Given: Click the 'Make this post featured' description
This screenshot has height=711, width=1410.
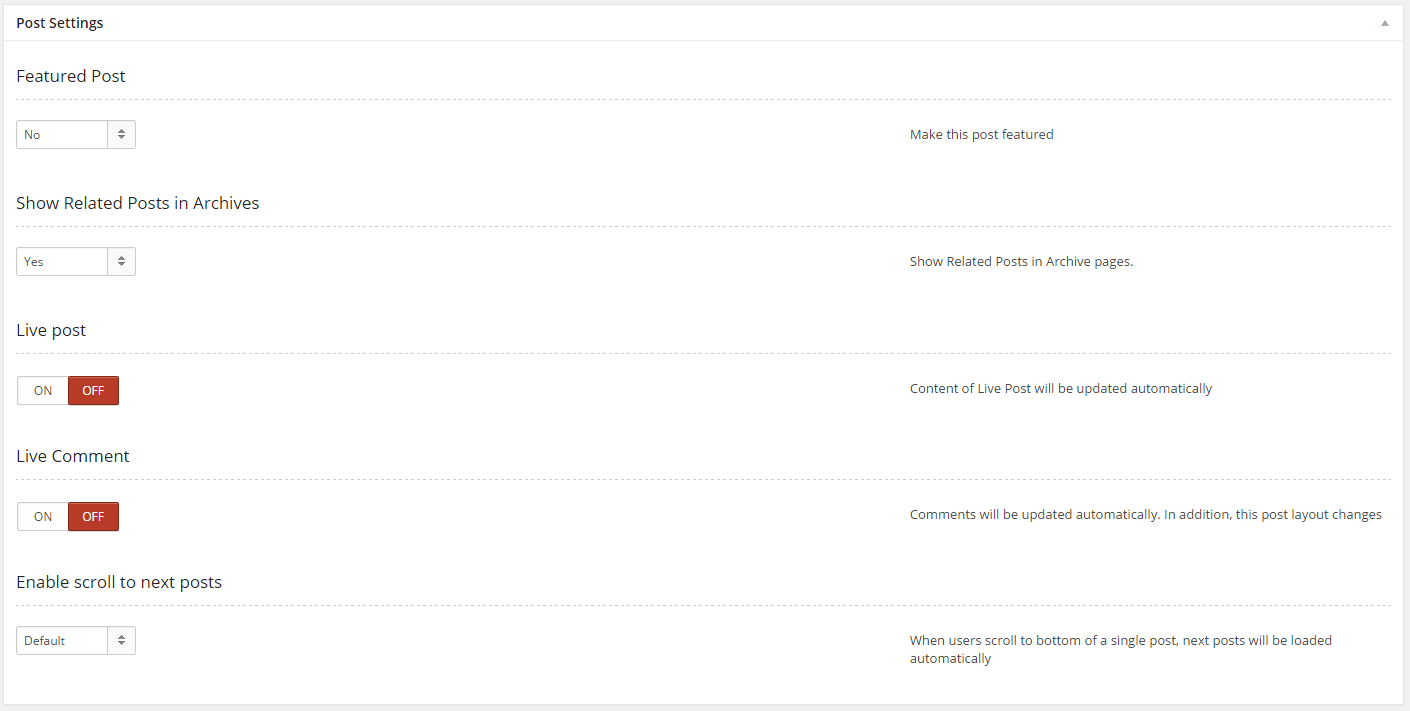Looking at the screenshot, I should (x=981, y=135).
